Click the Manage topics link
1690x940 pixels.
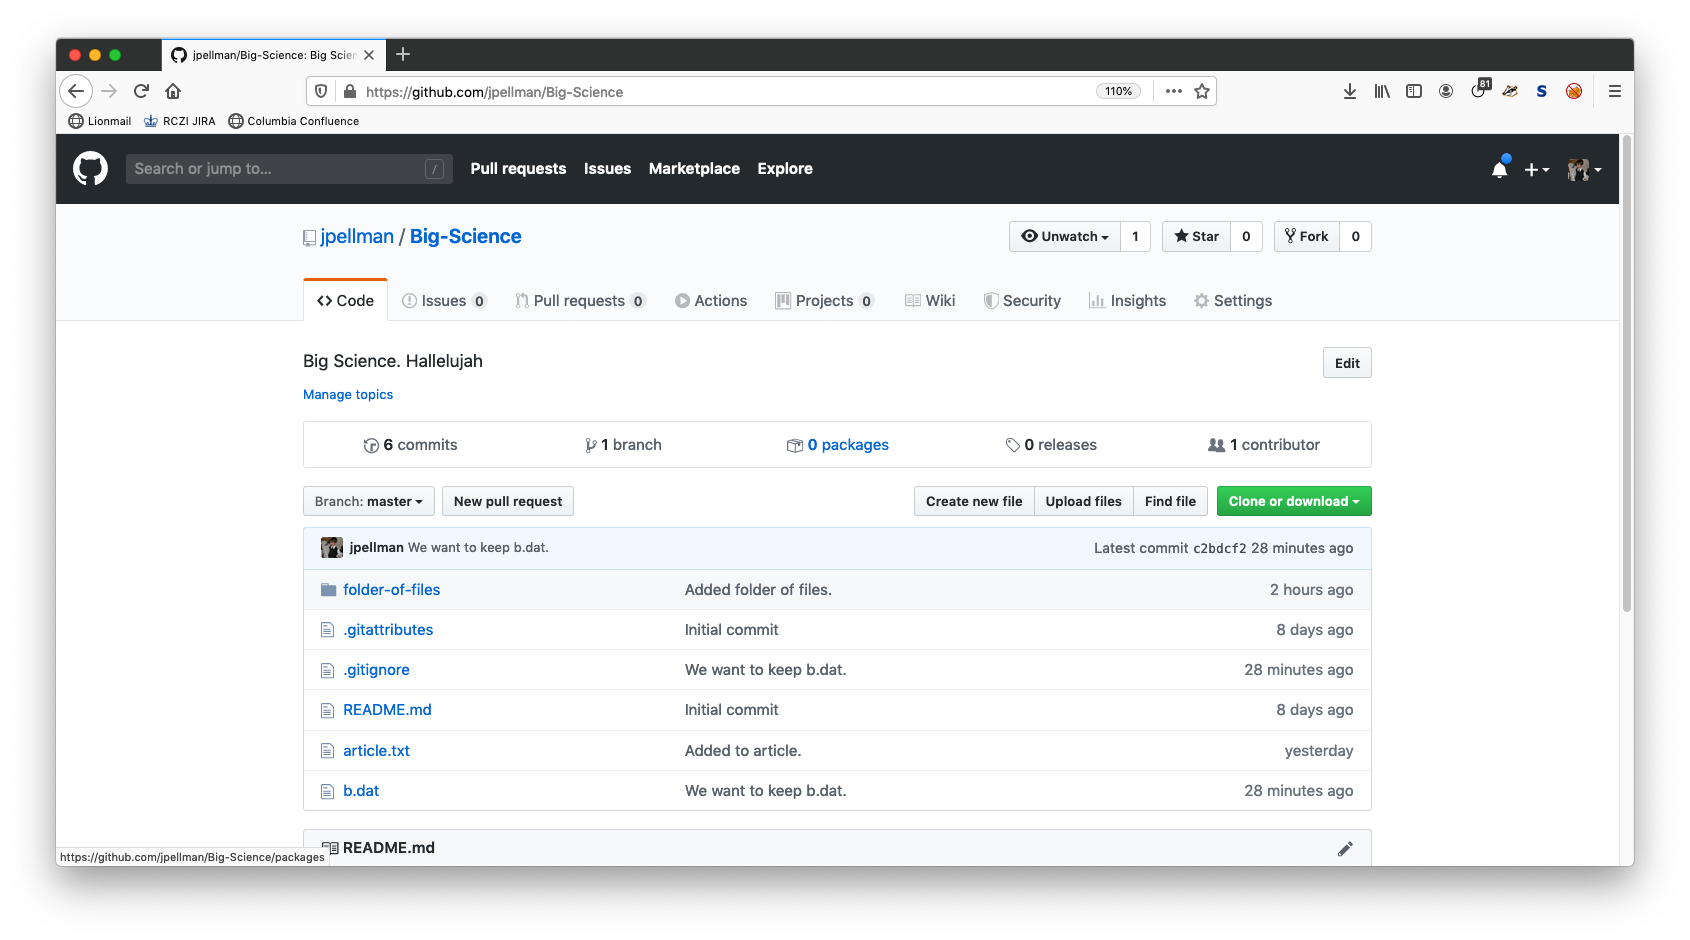pyautogui.click(x=348, y=395)
